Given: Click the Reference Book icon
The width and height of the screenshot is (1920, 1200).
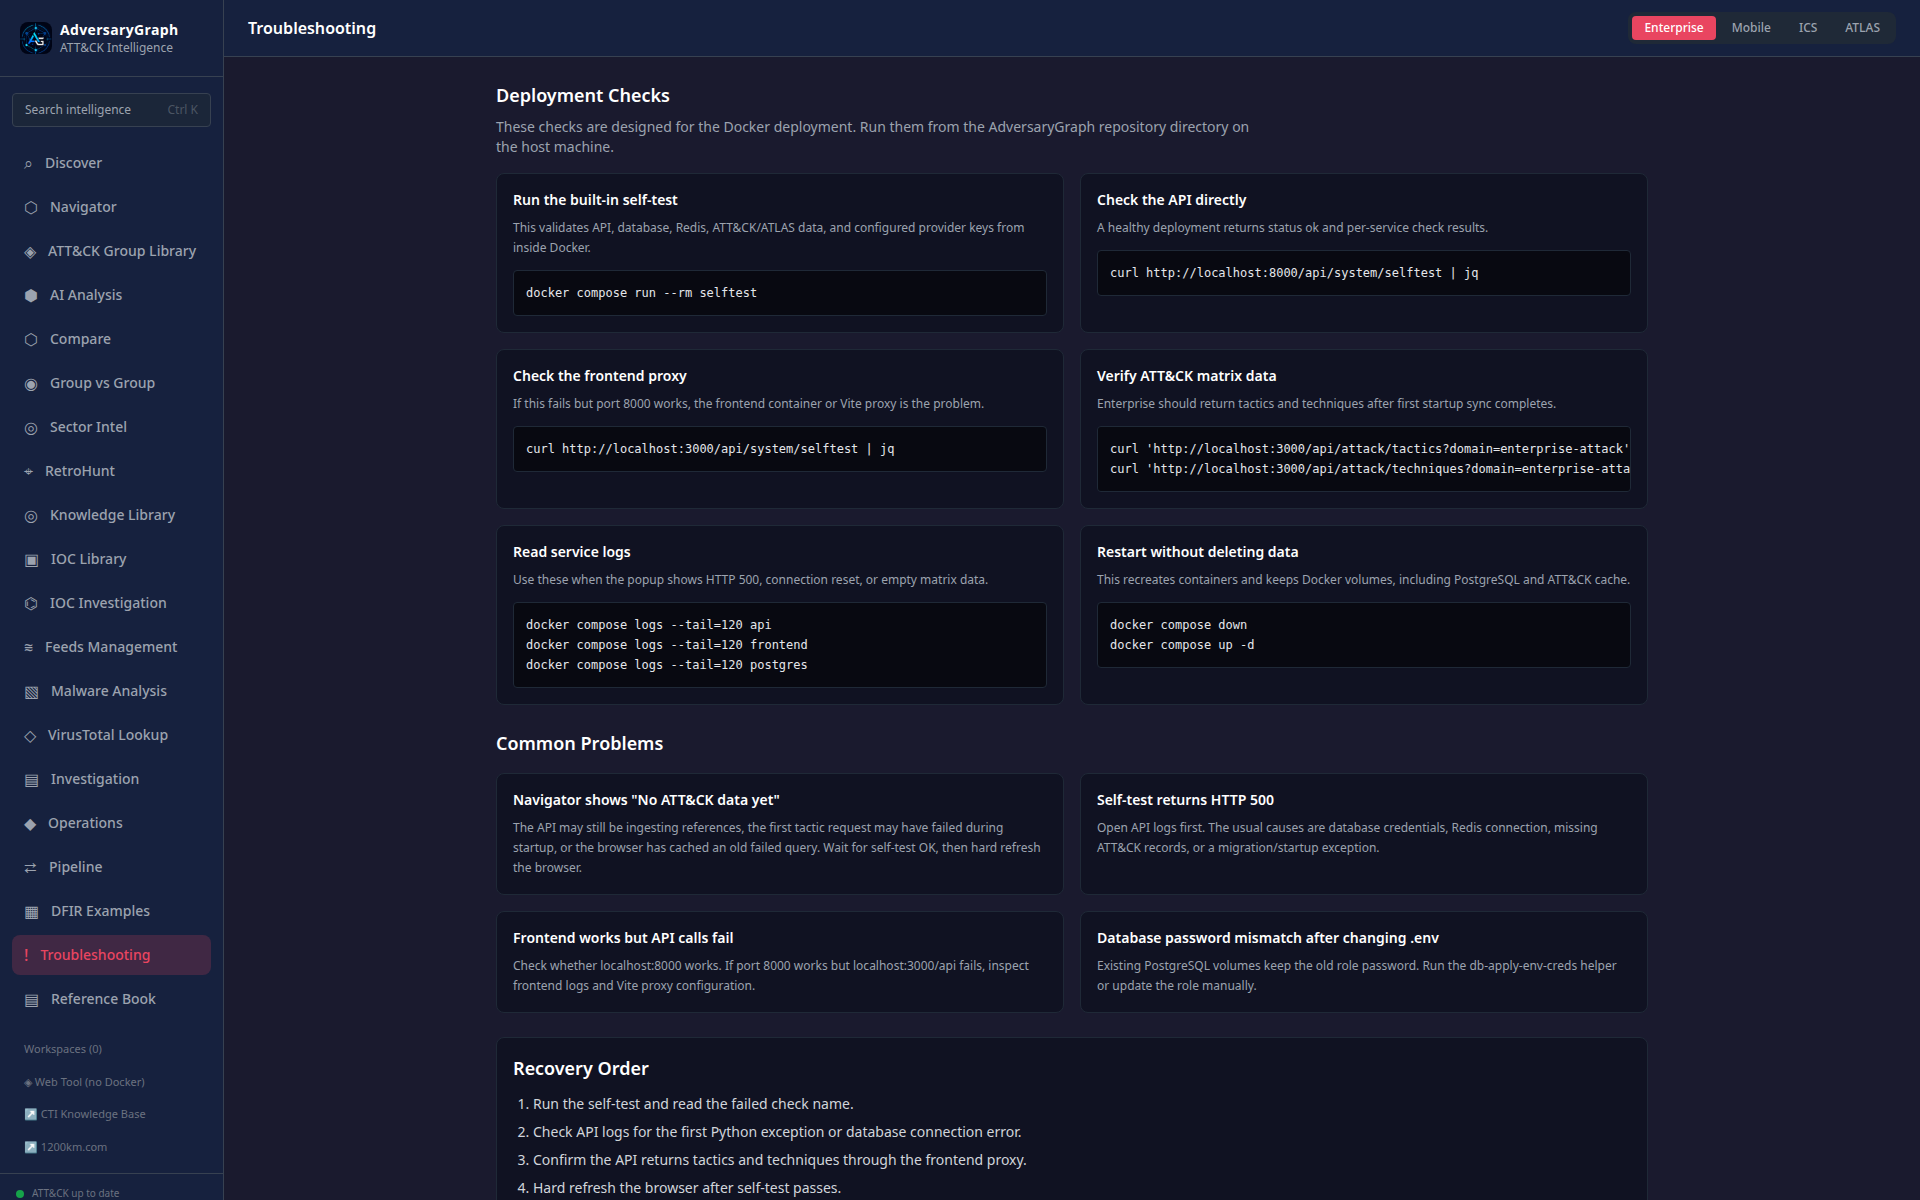Looking at the screenshot, I should [31, 1000].
